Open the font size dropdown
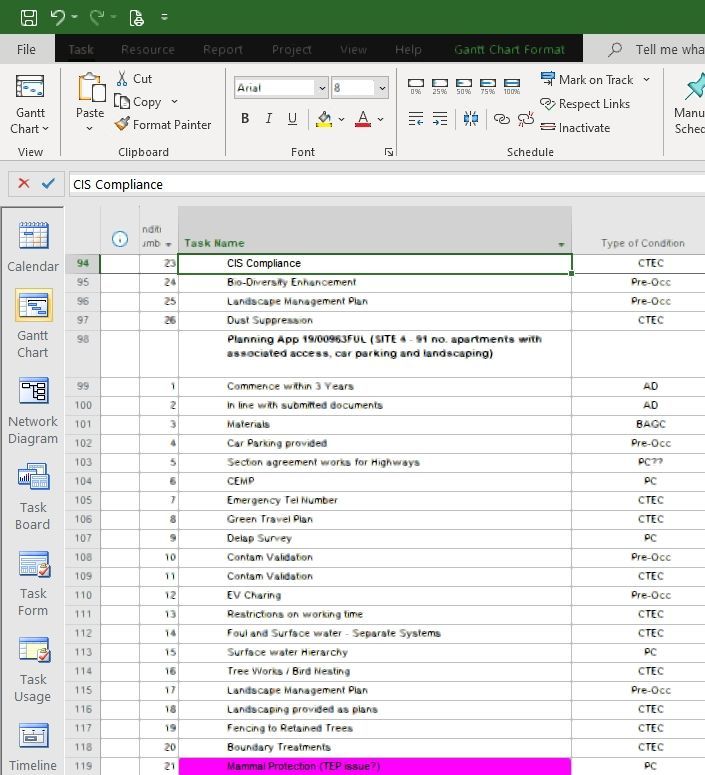Viewport: 705px width, 775px height. (x=382, y=88)
